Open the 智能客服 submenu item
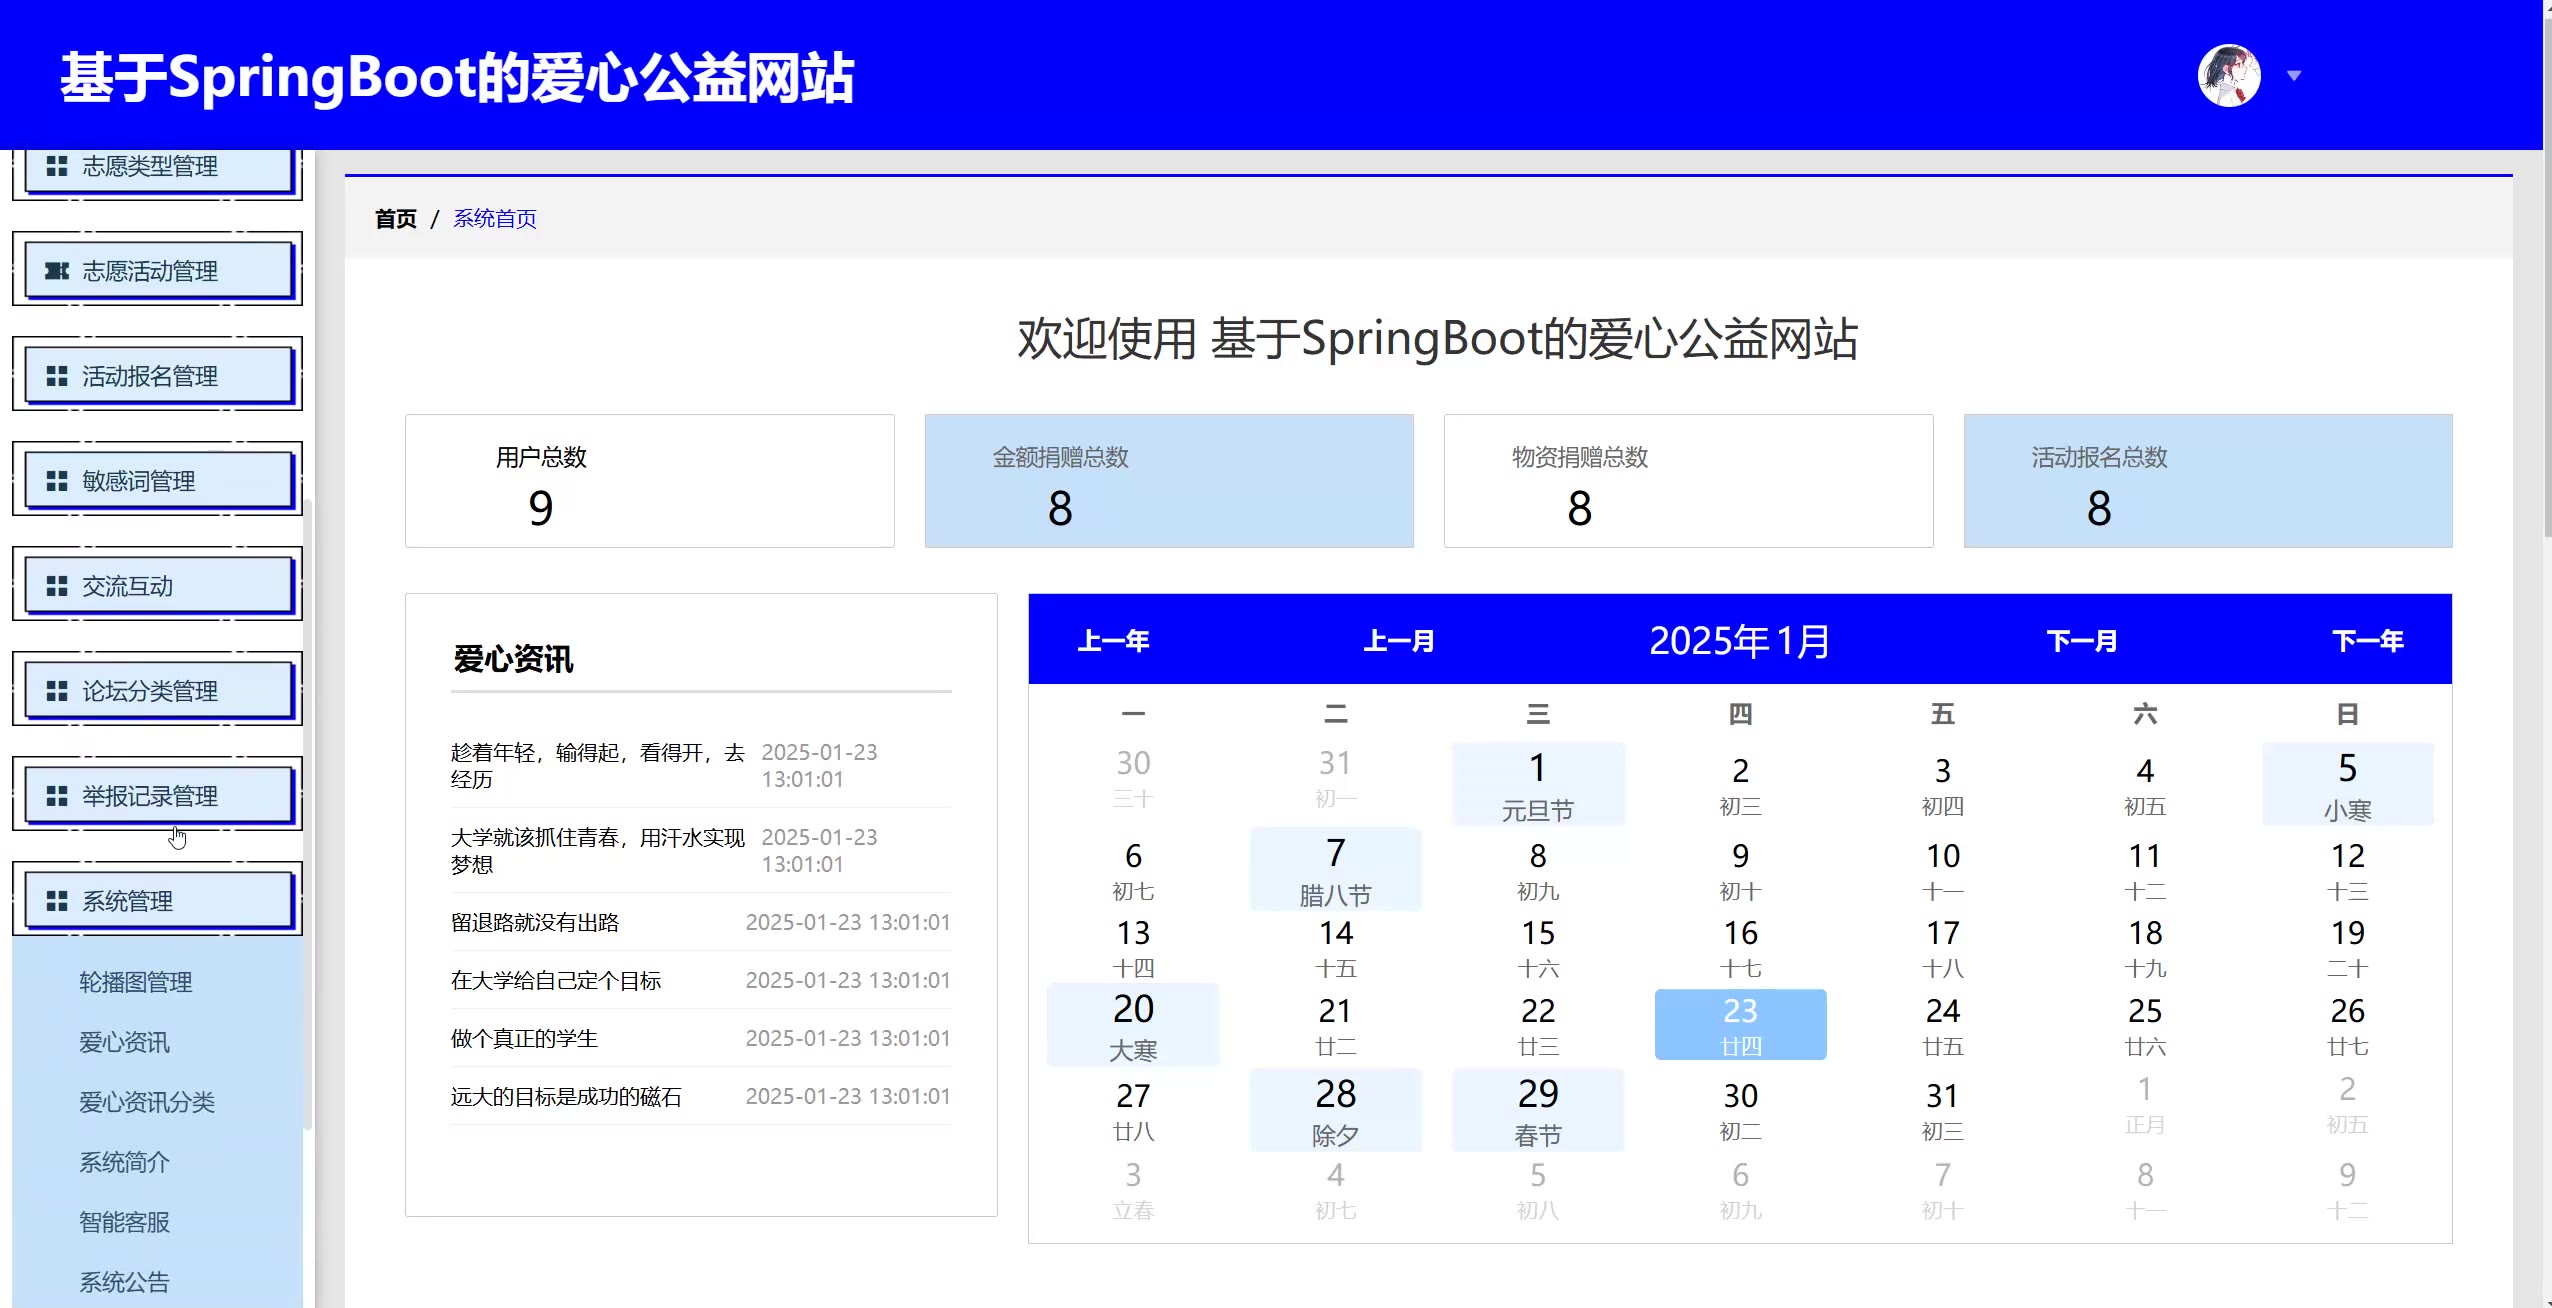The height and width of the screenshot is (1308, 2552). (x=125, y=1222)
